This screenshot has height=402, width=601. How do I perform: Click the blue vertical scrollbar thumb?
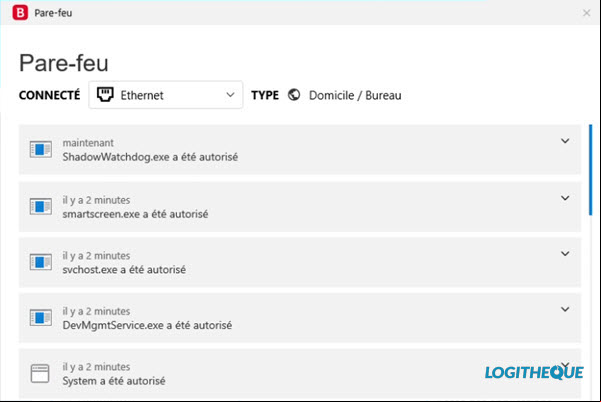(591, 170)
